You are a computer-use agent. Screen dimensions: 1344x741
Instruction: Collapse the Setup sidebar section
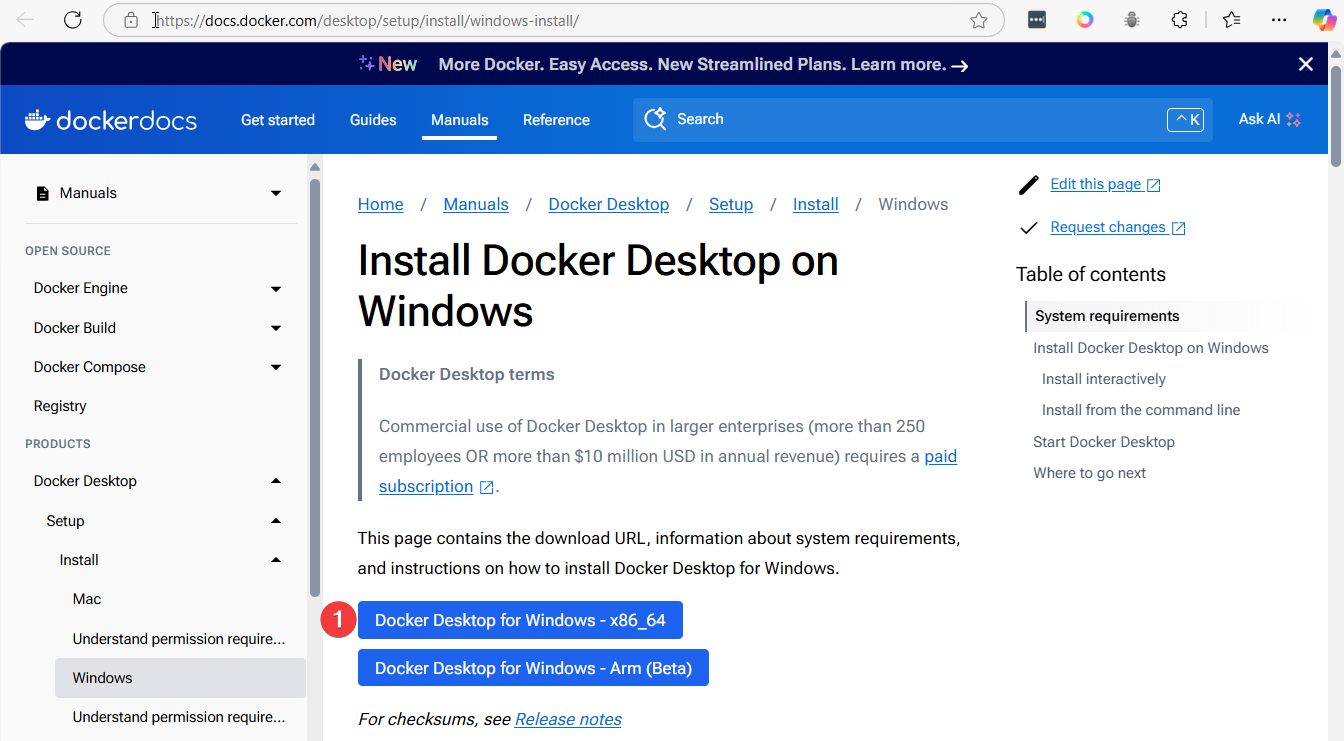(x=276, y=521)
